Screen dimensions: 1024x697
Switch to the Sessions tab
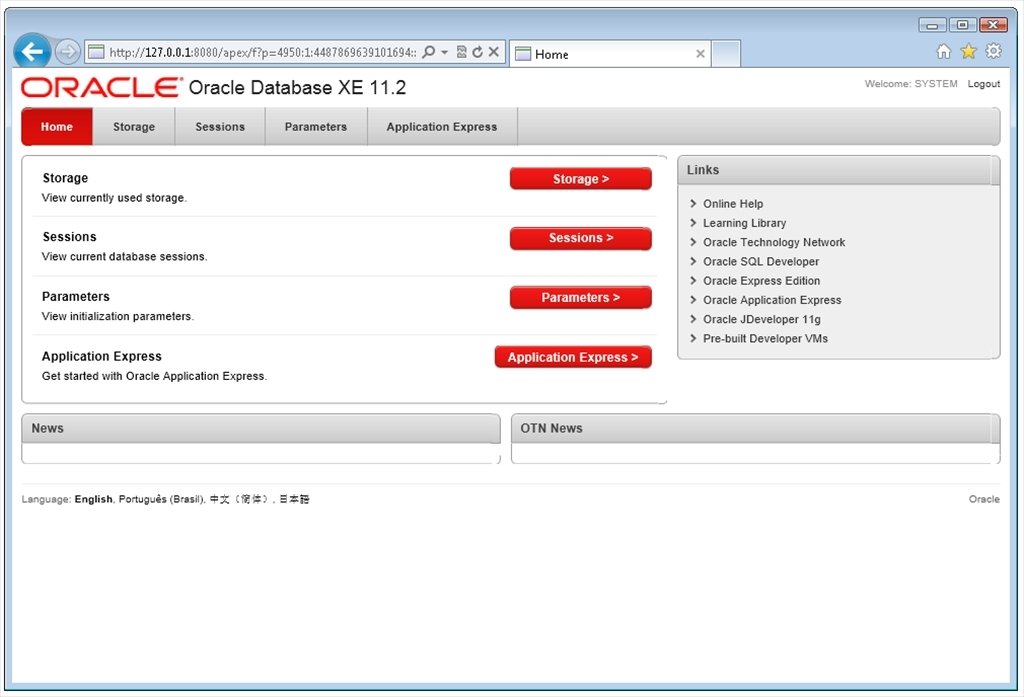click(x=220, y=126)
